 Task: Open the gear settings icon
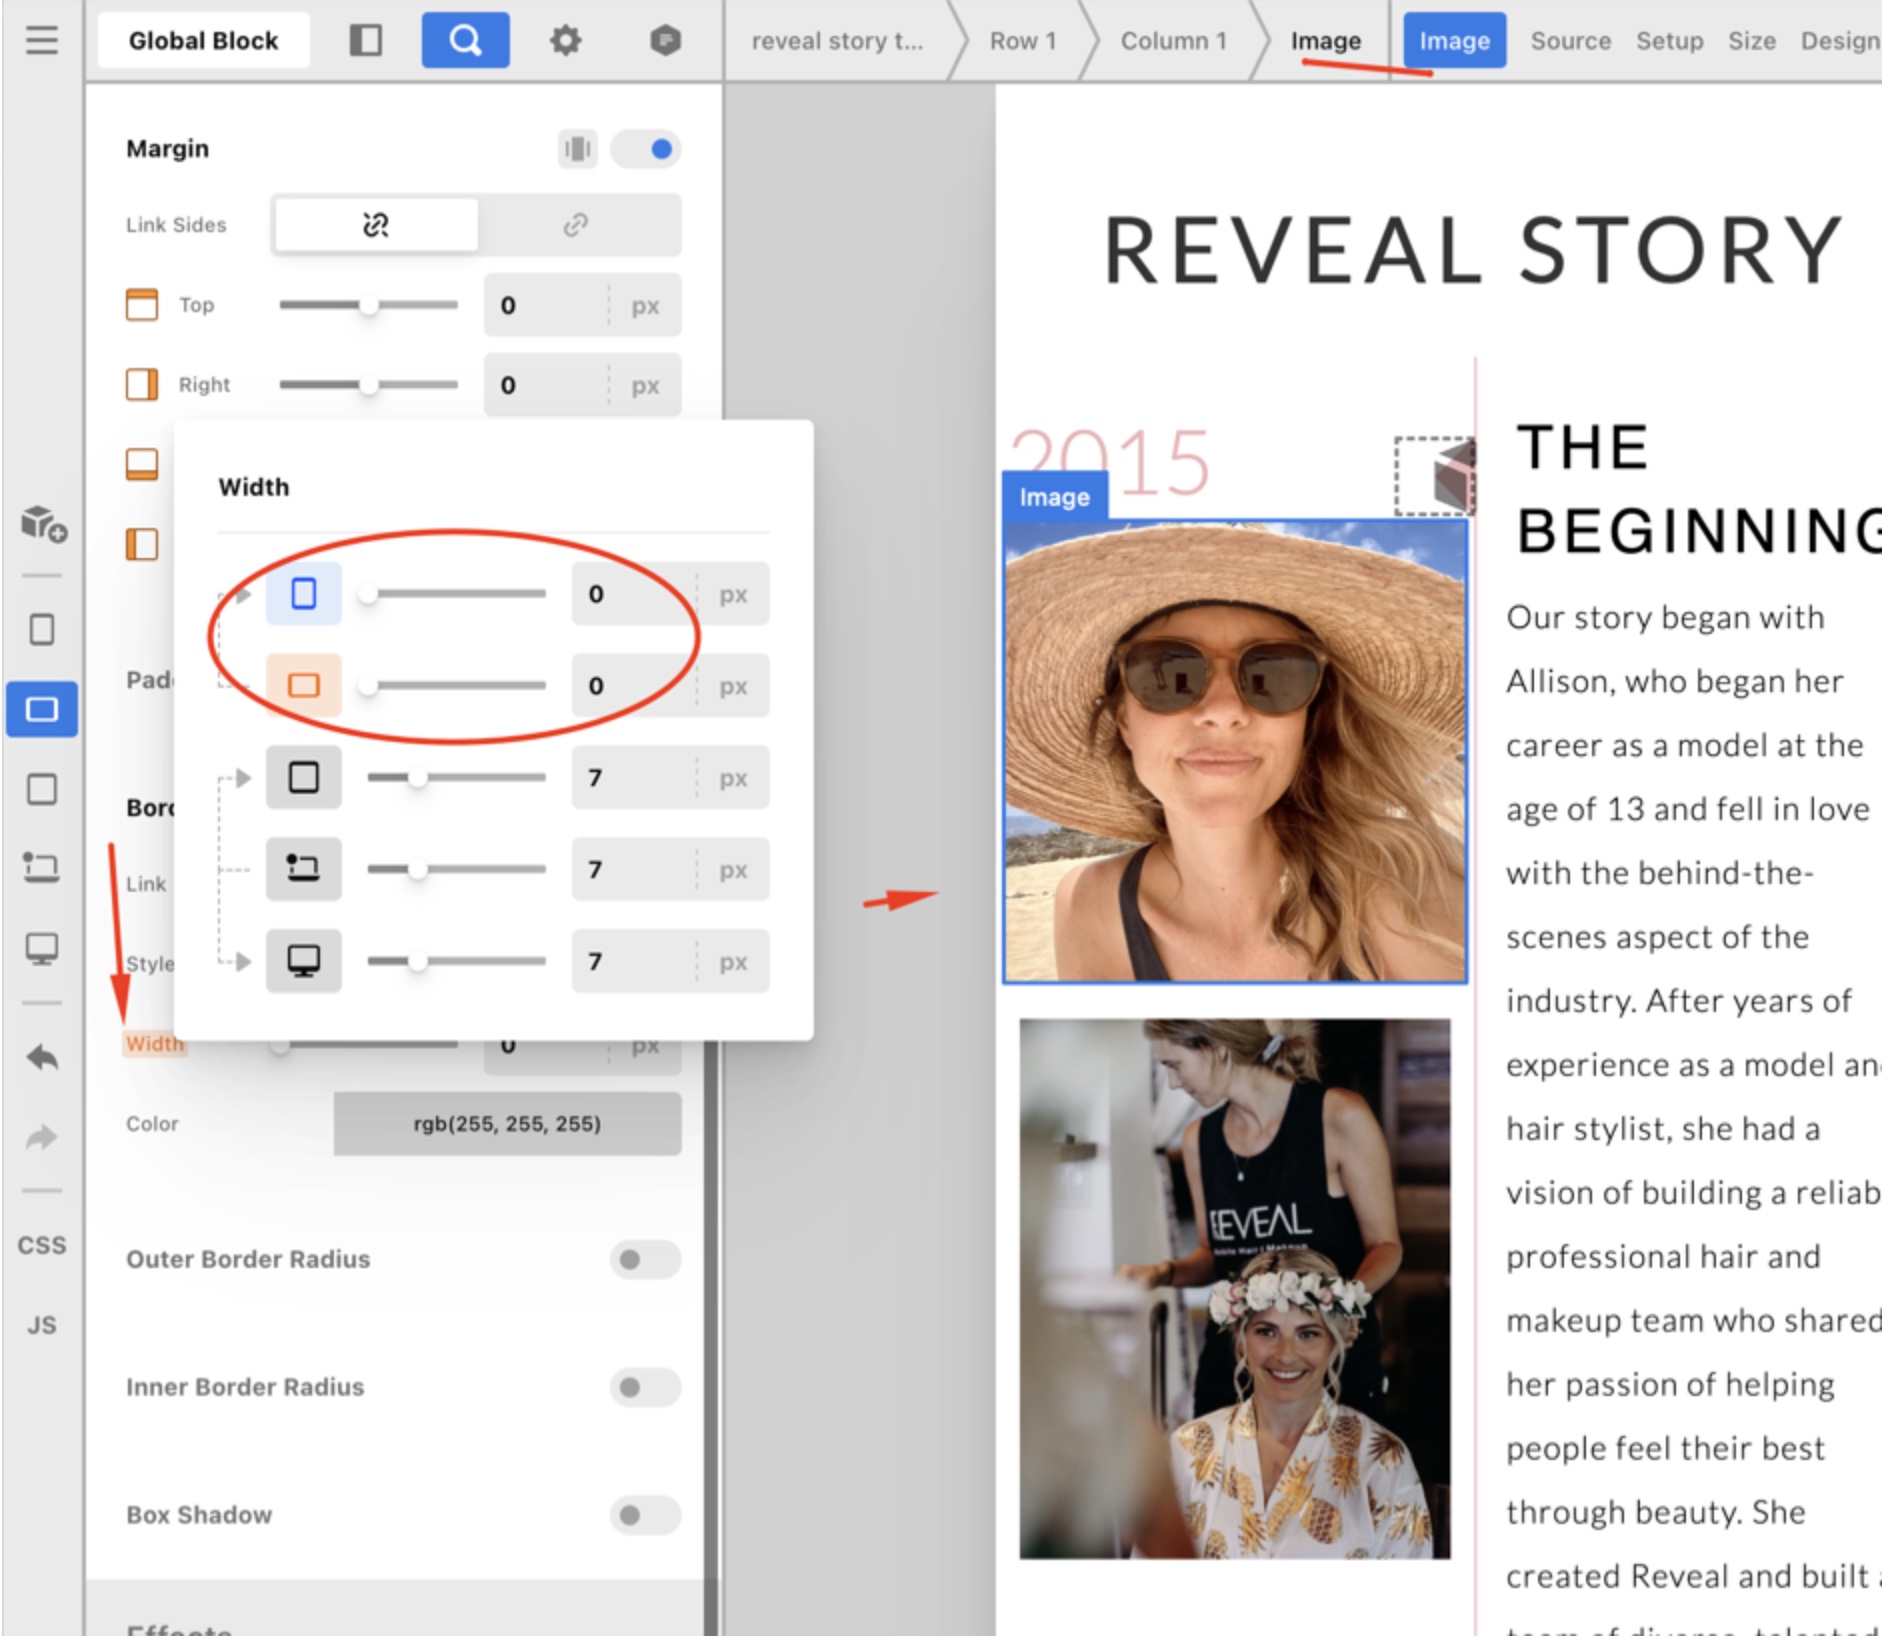tap(565, 41)
